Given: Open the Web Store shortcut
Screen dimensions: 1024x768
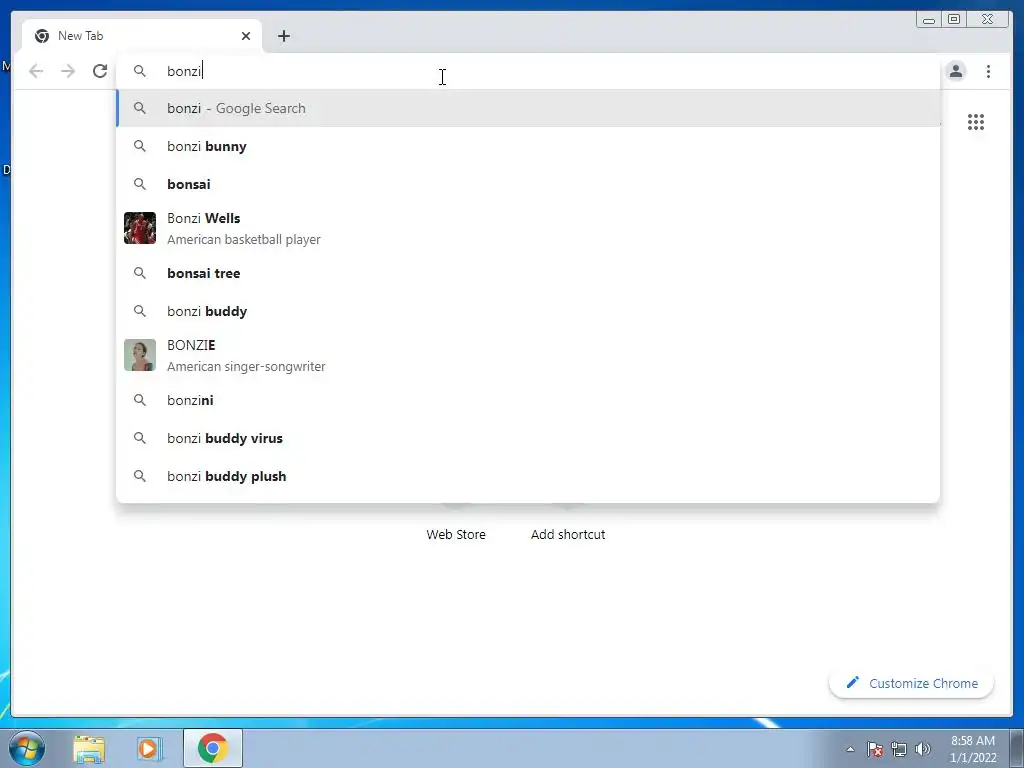Looking at the screenshot, I should [x=456, y=534].
